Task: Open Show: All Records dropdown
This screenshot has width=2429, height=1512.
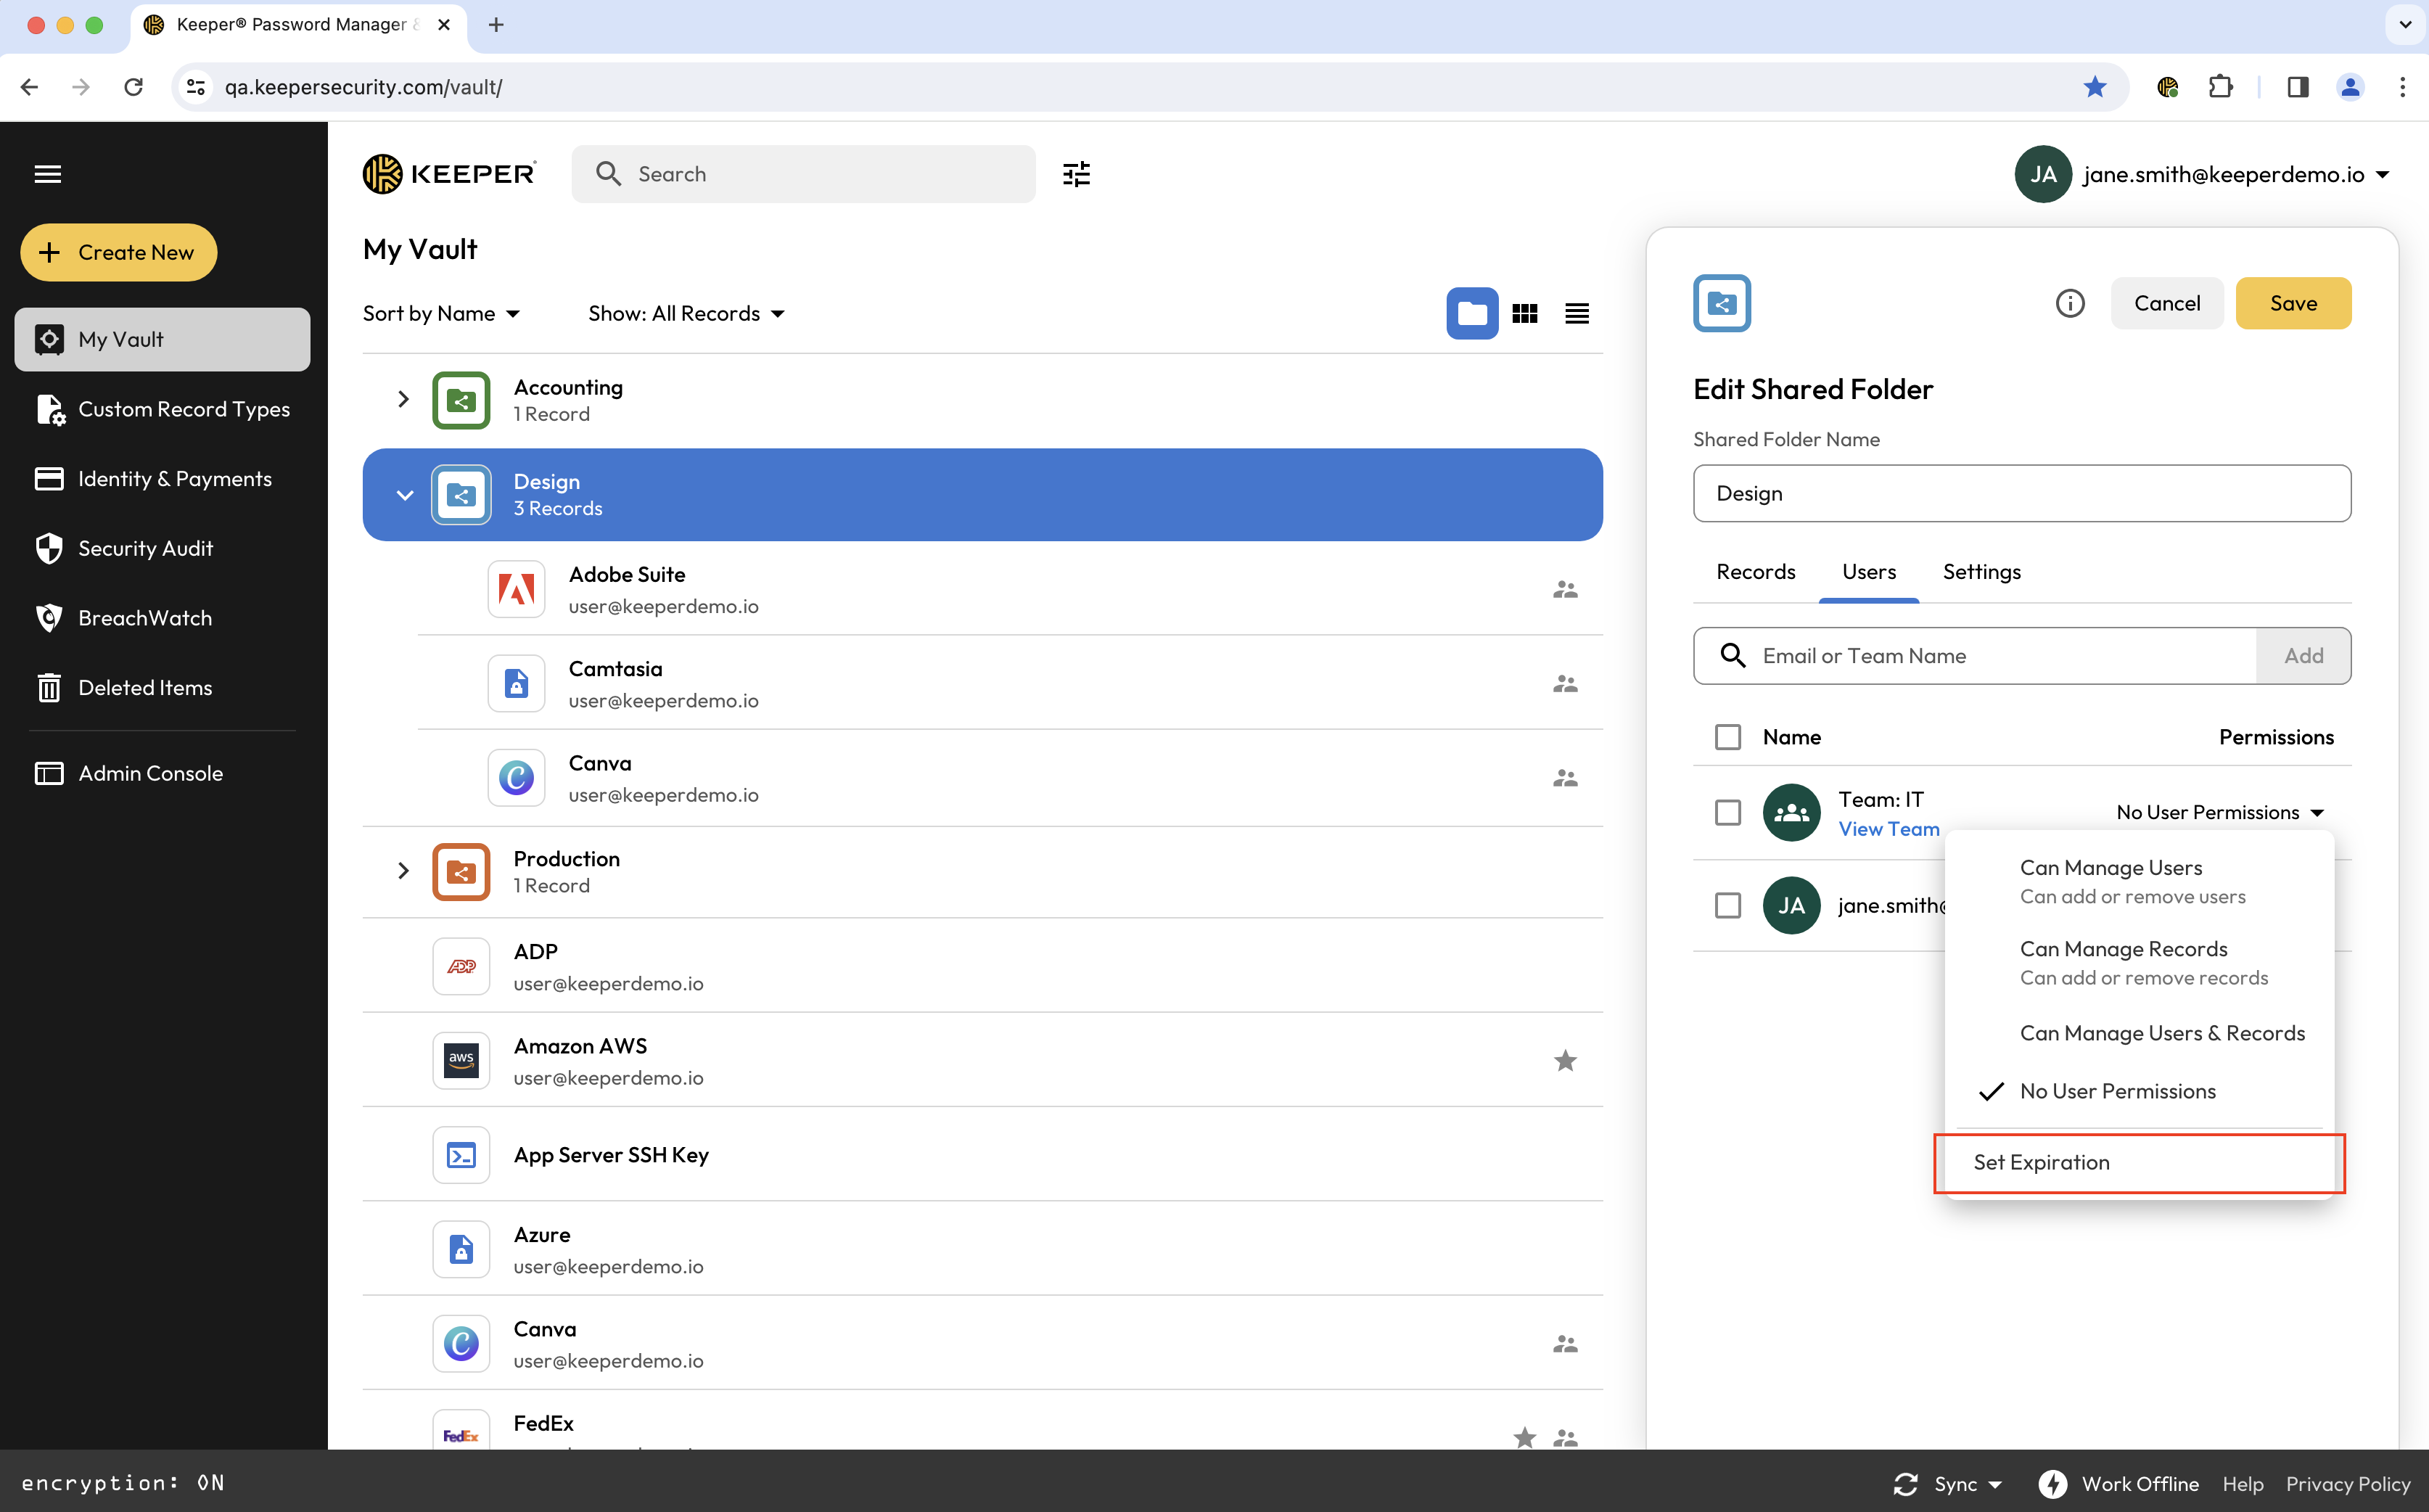Action: point(686,314)
